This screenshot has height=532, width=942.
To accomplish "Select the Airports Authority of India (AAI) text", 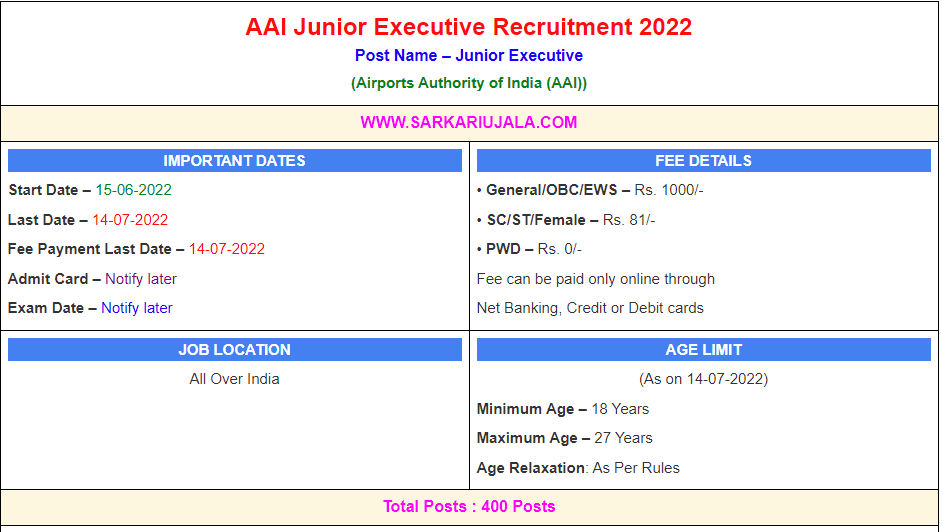I will [468, 83].
